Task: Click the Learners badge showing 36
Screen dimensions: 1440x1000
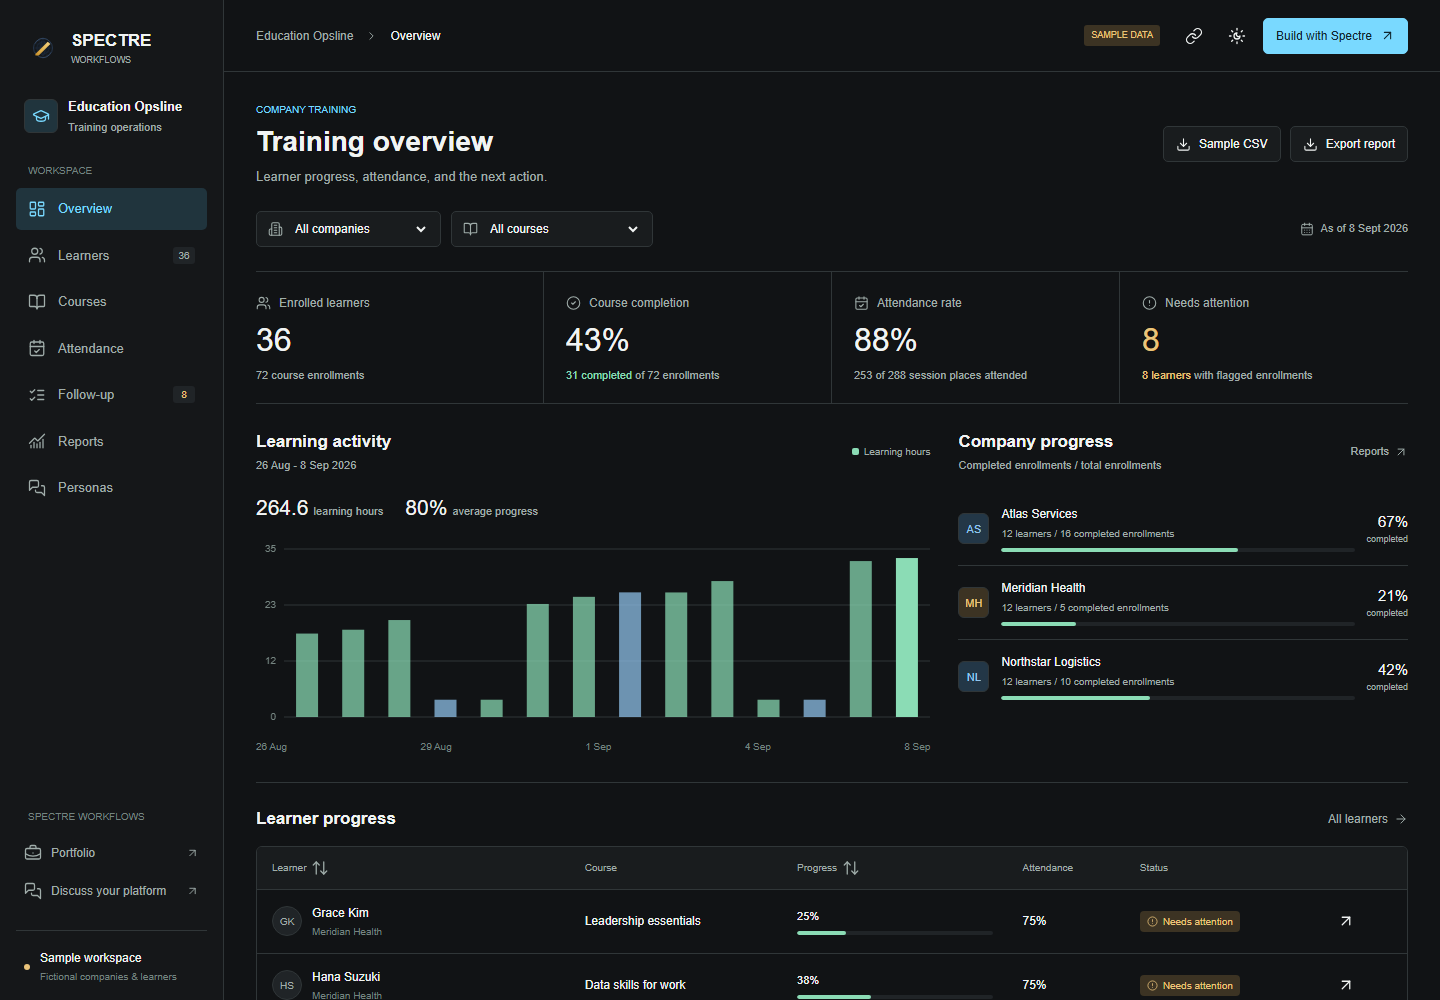Action: click(x=184, y=256)
